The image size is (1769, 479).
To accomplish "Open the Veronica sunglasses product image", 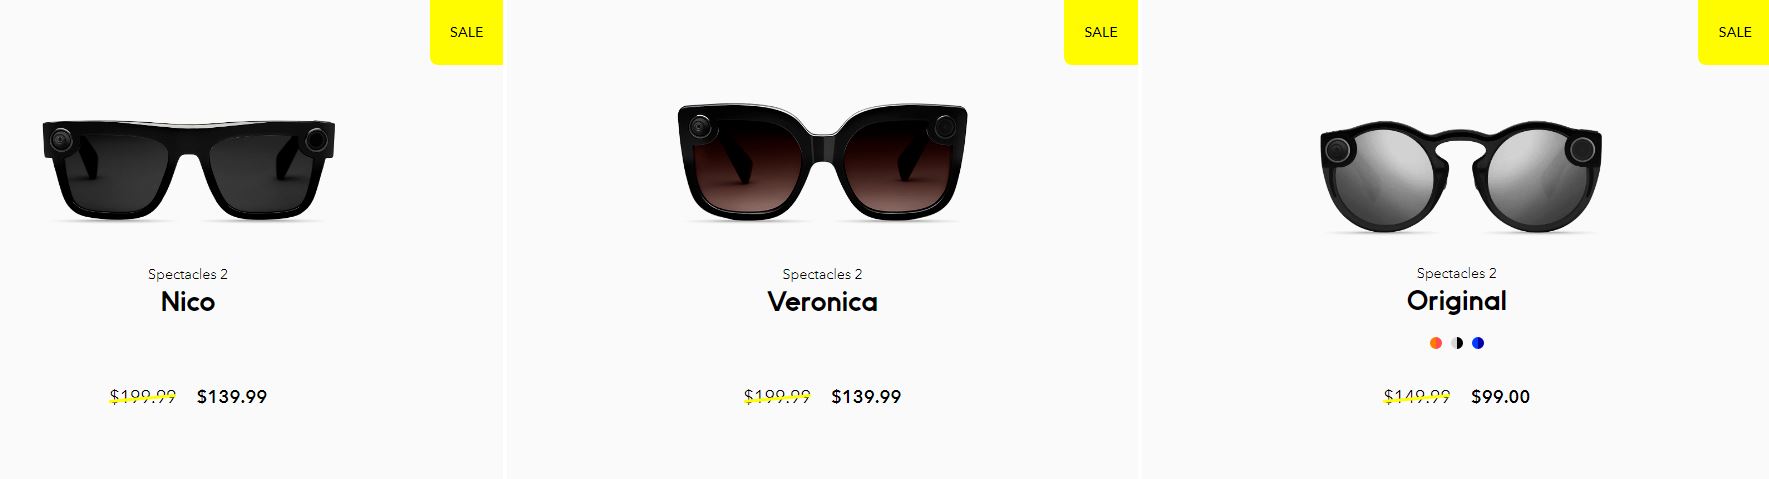I will pyautogui.click(x=822, y=161).
